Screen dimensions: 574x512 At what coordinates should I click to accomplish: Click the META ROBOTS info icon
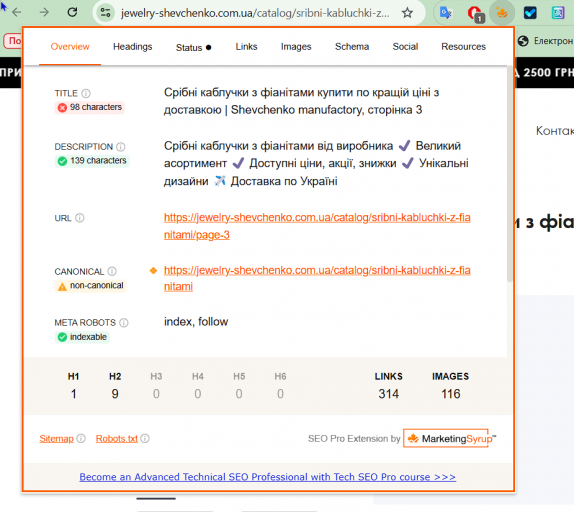pos(124,322)
